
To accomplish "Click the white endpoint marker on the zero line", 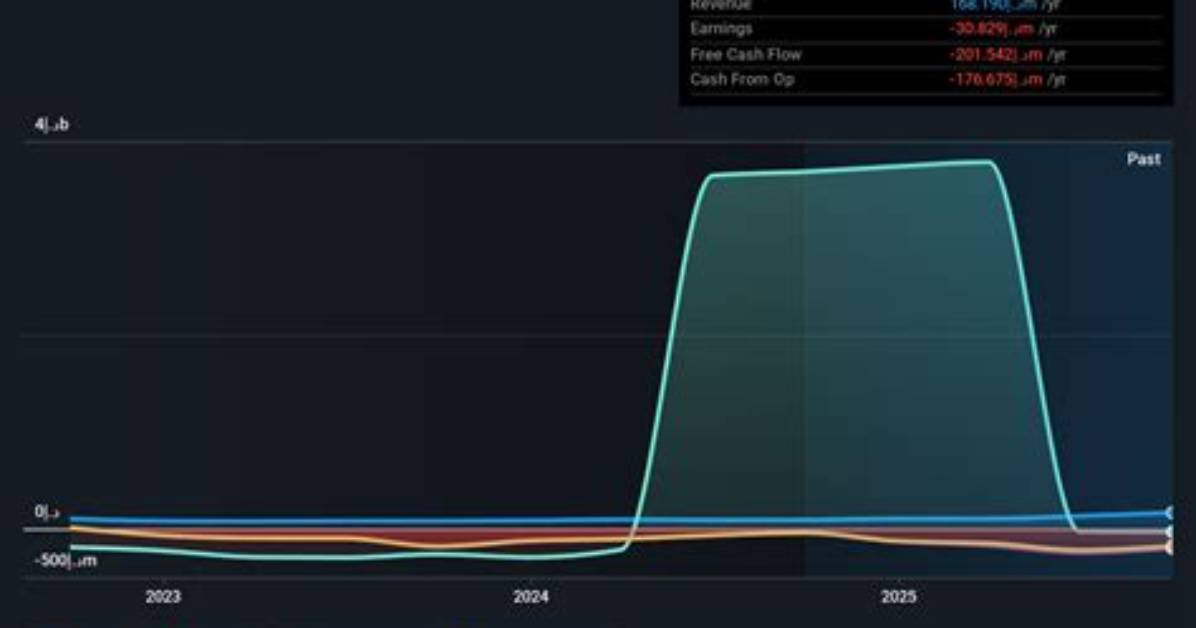I will point(1169,532).
